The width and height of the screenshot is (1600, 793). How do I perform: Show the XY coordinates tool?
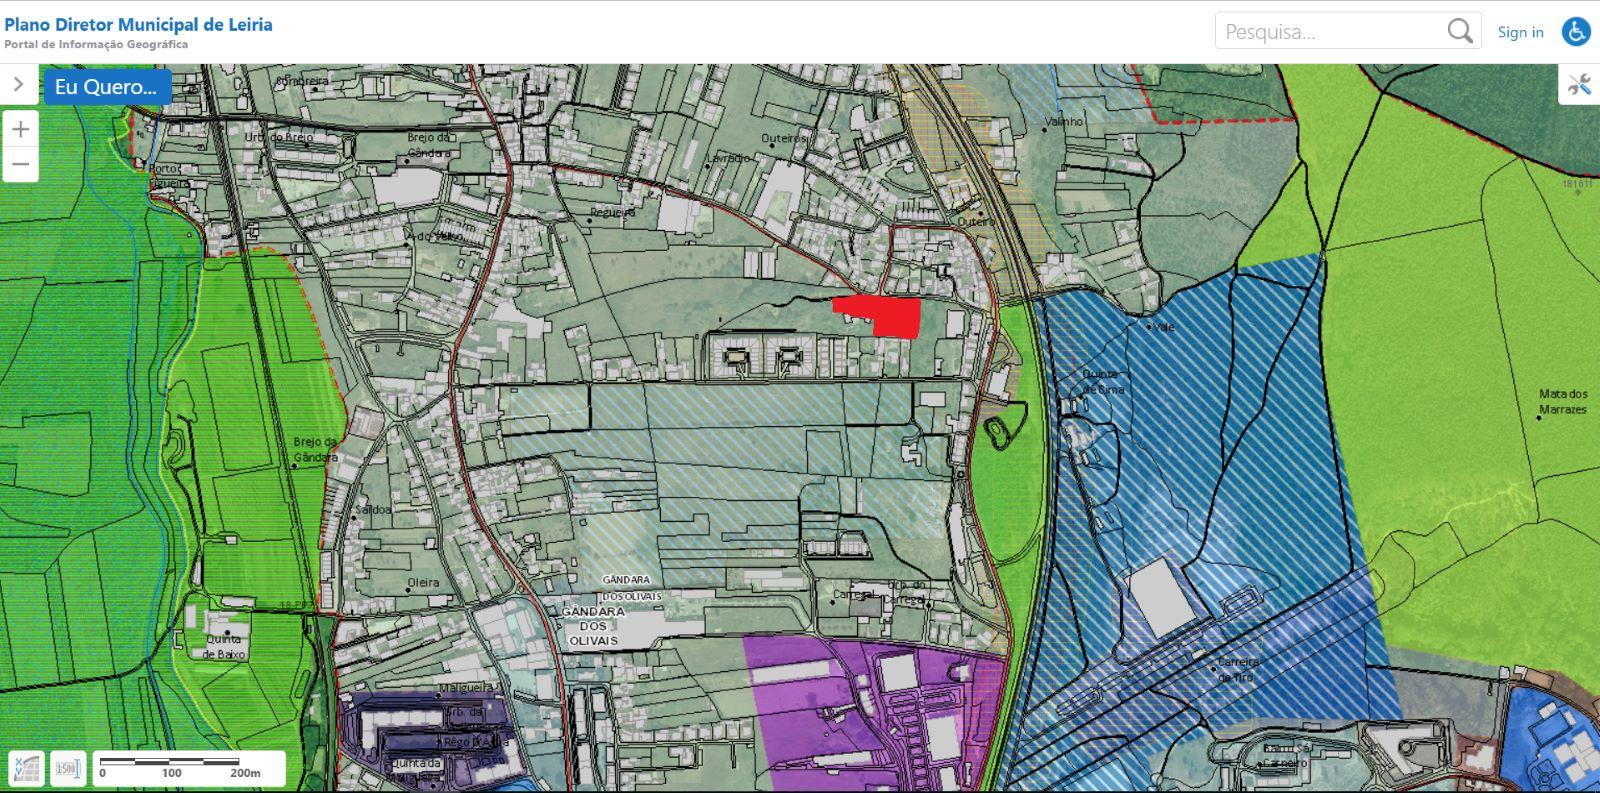click(27, 769)
